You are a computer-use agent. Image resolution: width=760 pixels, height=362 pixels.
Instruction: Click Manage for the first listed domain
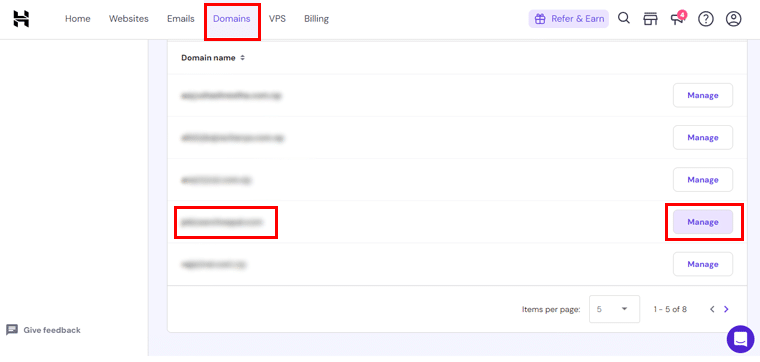pyautogui.click(x=703, y=95)
